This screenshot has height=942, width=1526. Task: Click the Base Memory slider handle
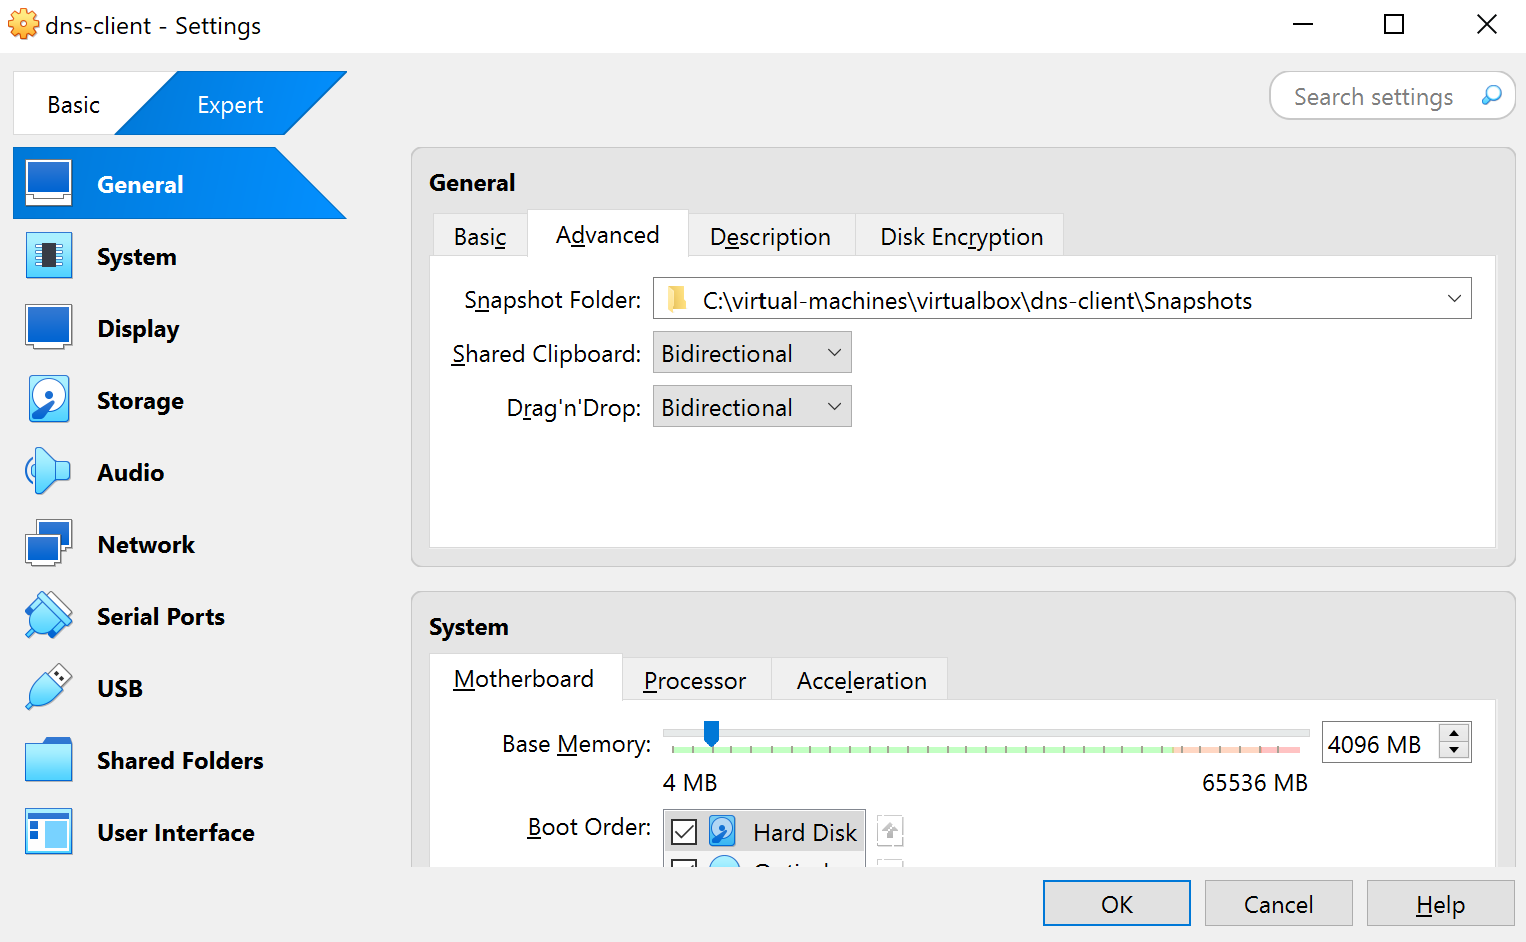[x=711, y=733]
